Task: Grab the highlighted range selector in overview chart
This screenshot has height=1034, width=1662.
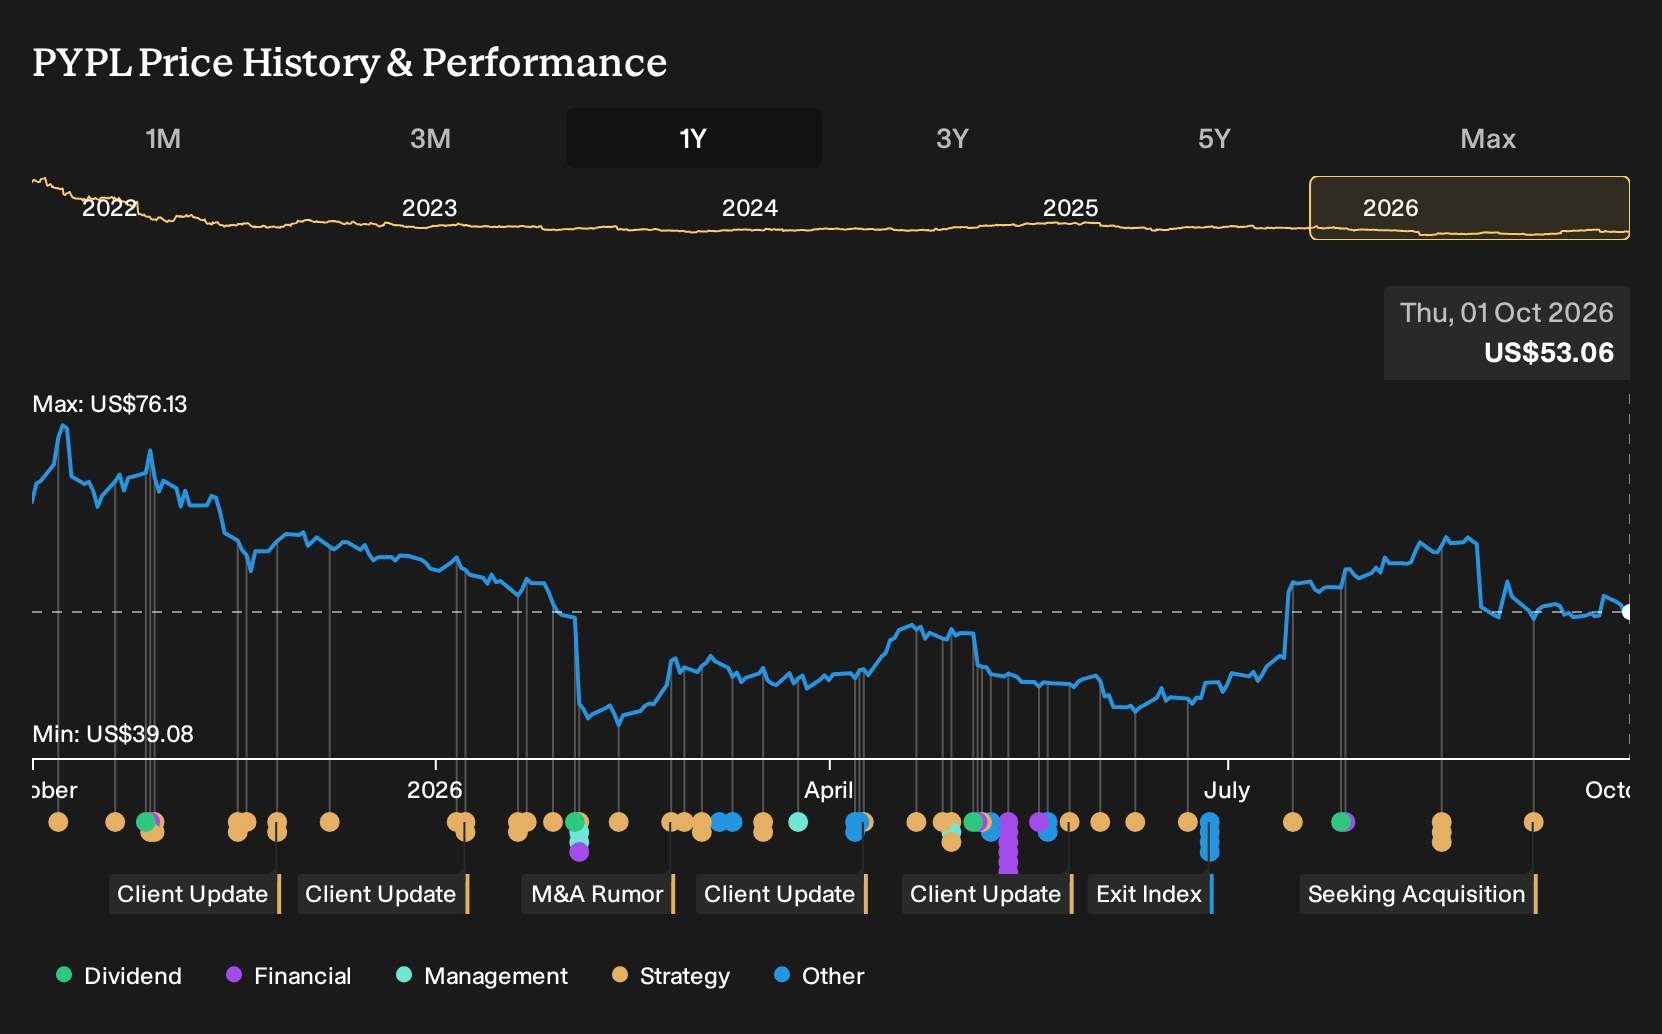Action: click(1470, 208)
